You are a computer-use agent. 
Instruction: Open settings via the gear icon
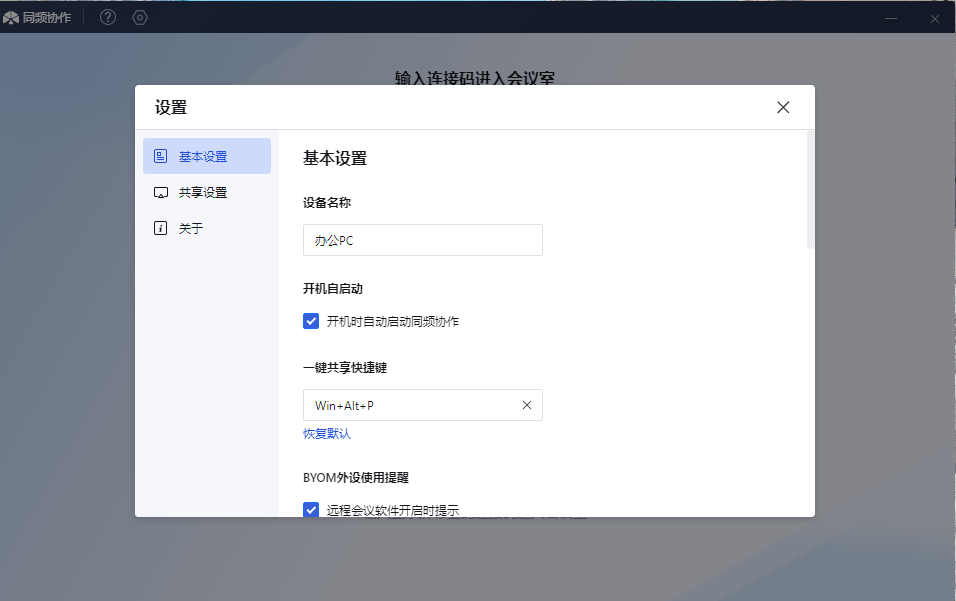pyautogui.click(x=140, y=17)
